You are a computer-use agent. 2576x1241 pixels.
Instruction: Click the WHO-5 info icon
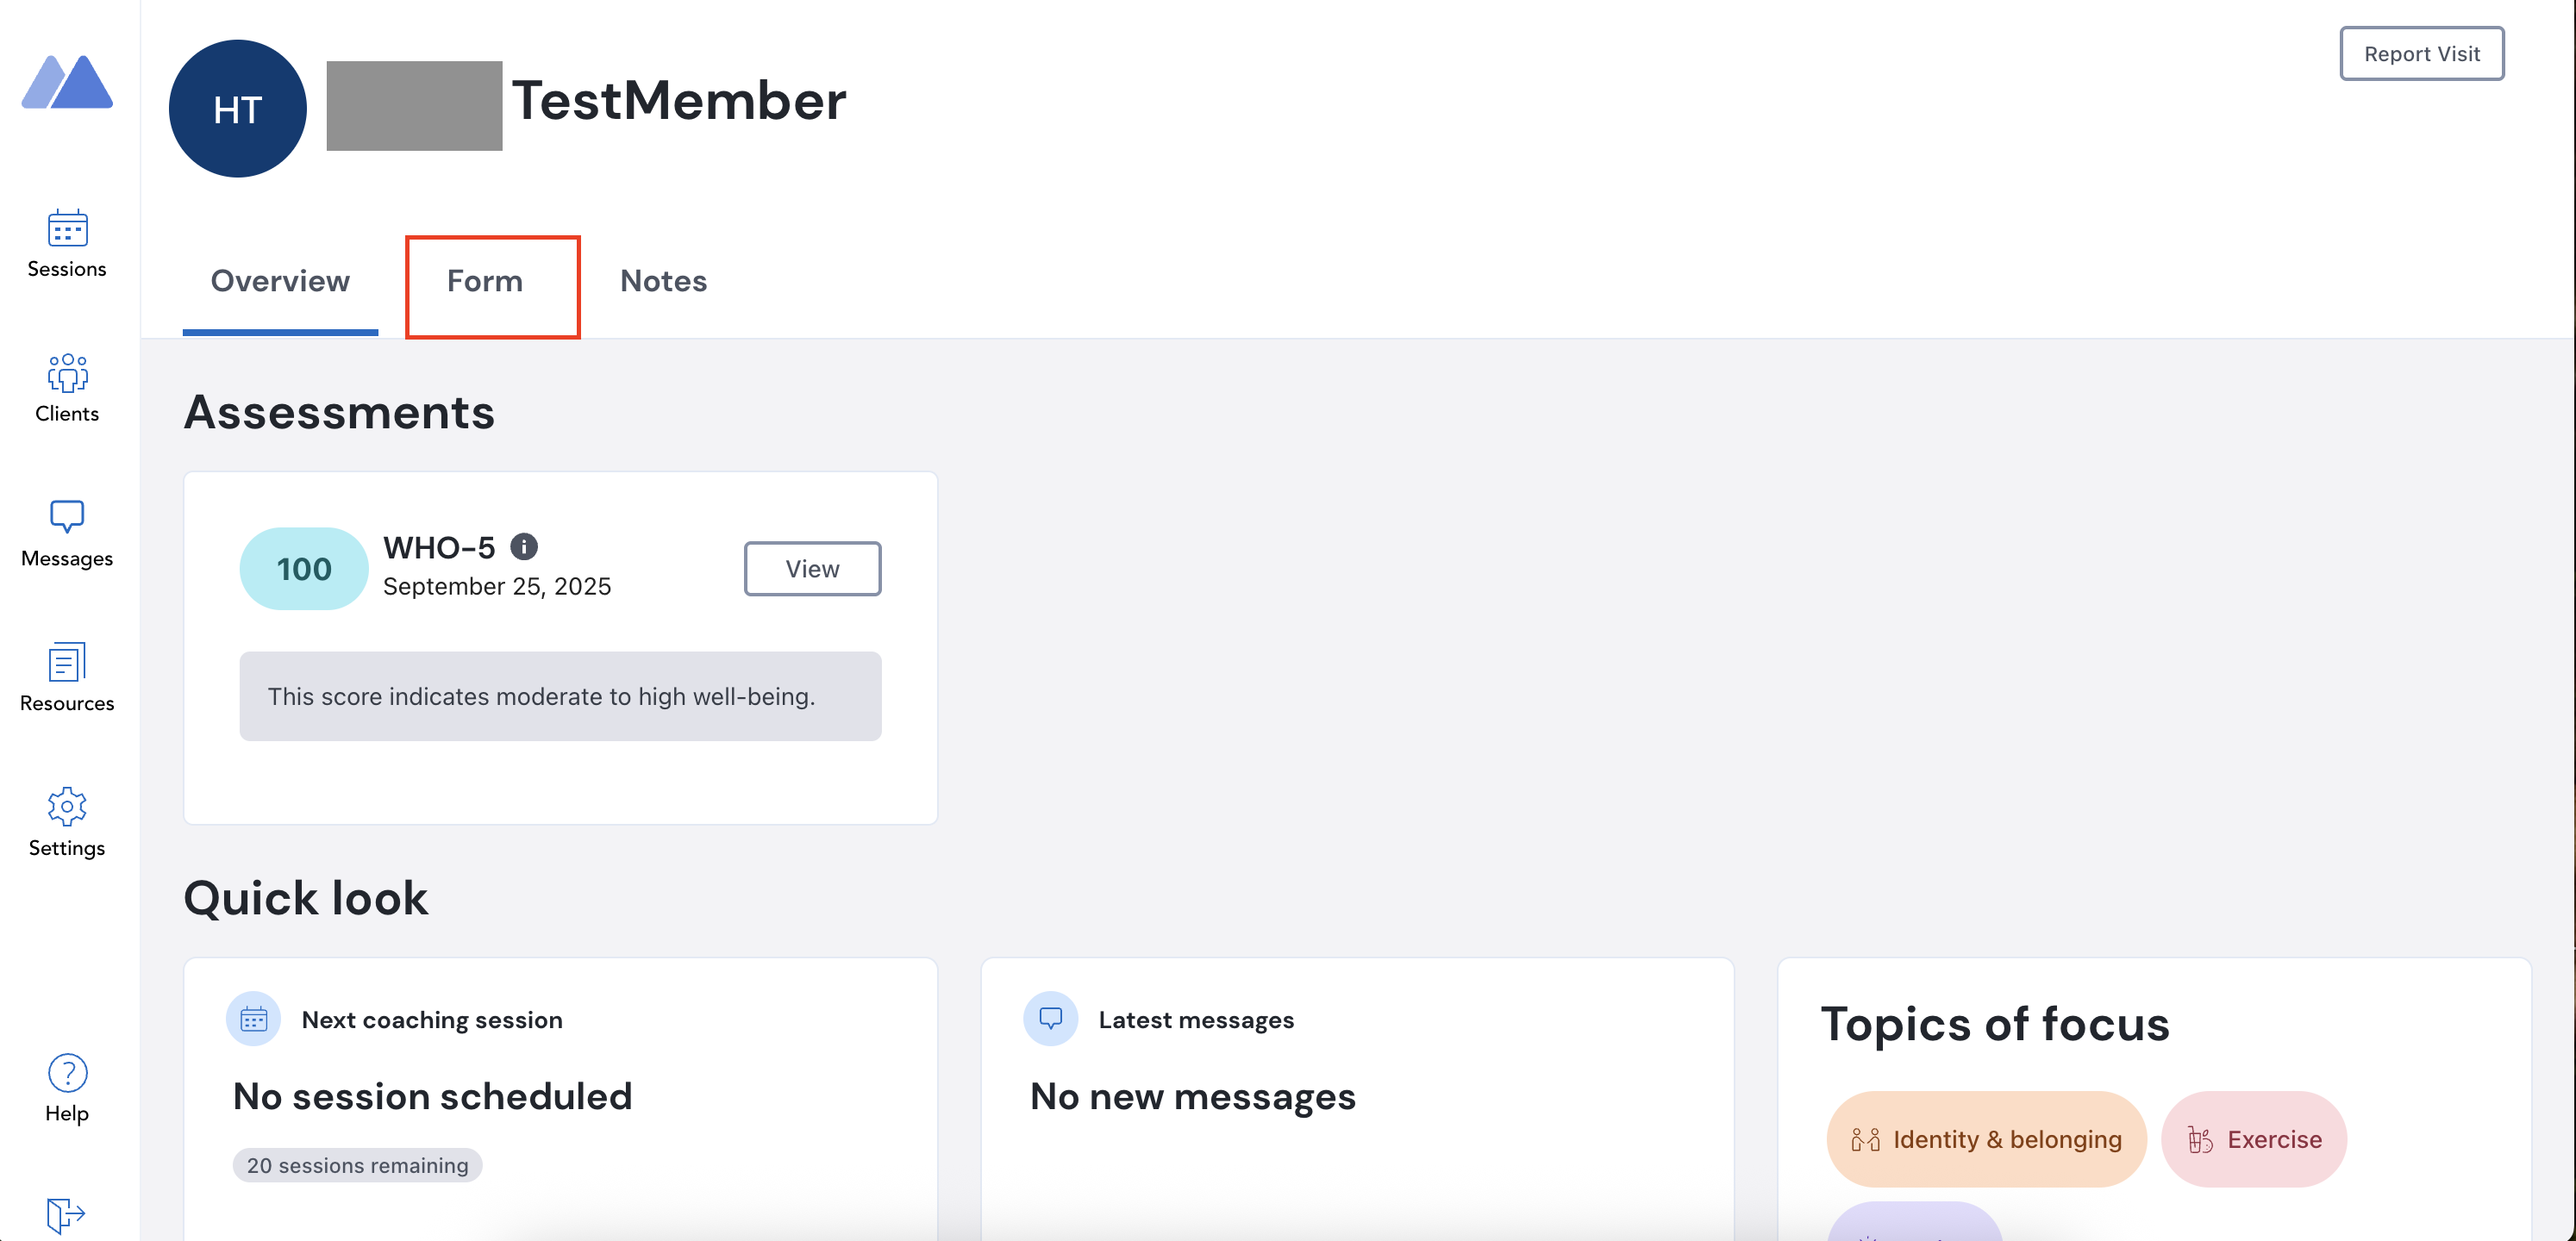(524, 546)
